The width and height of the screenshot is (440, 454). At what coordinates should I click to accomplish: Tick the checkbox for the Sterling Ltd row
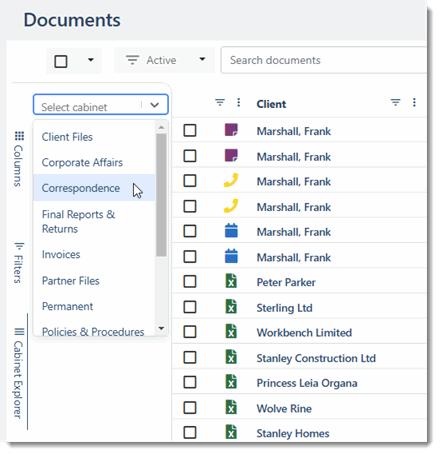(x=190, y=307)
